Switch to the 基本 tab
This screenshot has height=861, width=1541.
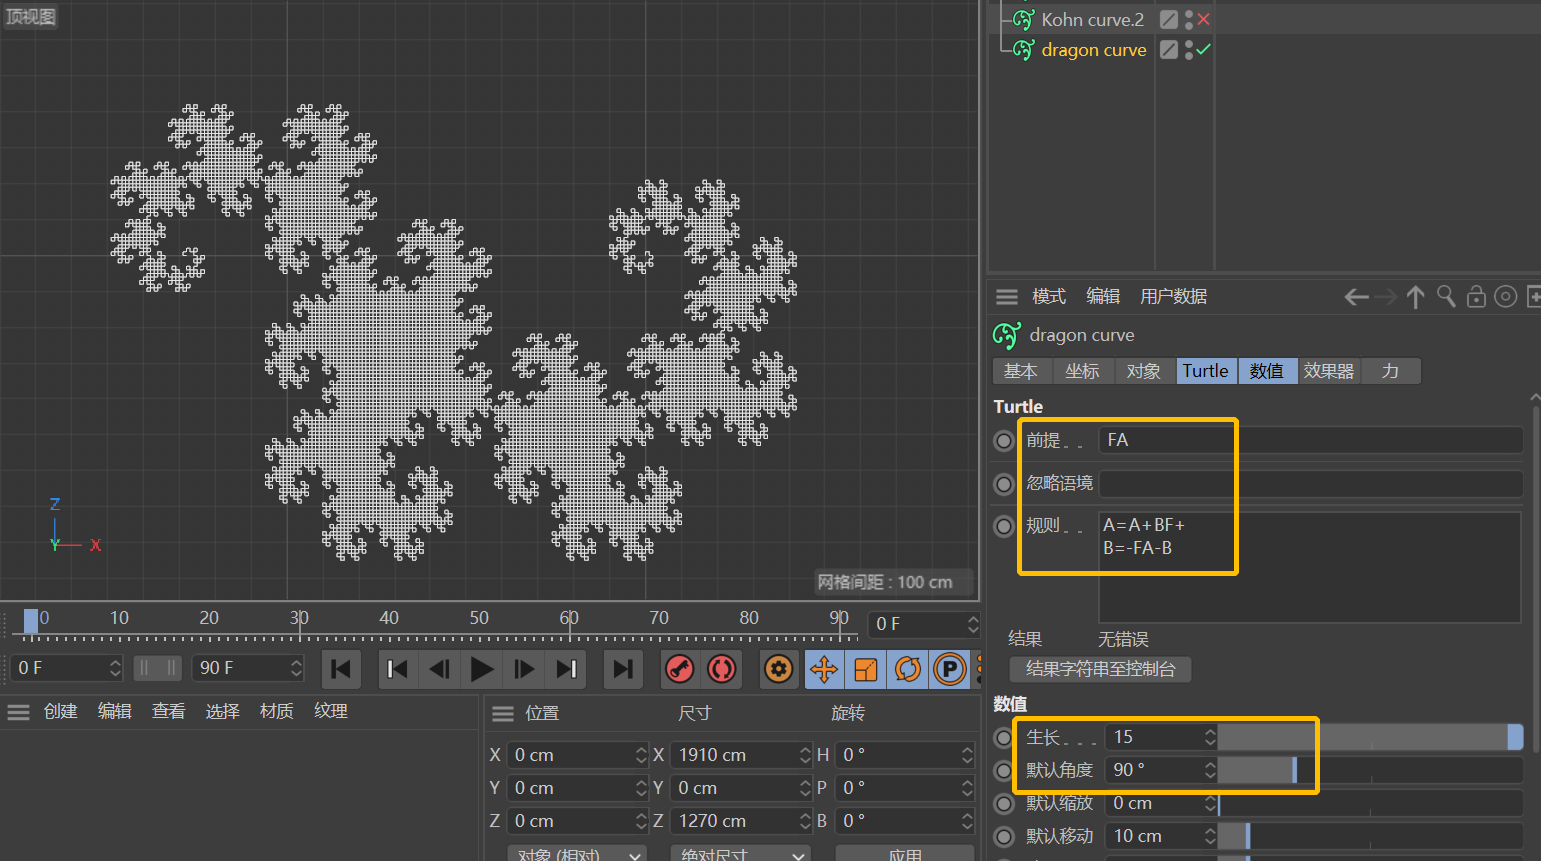(x=1021, y=371)
